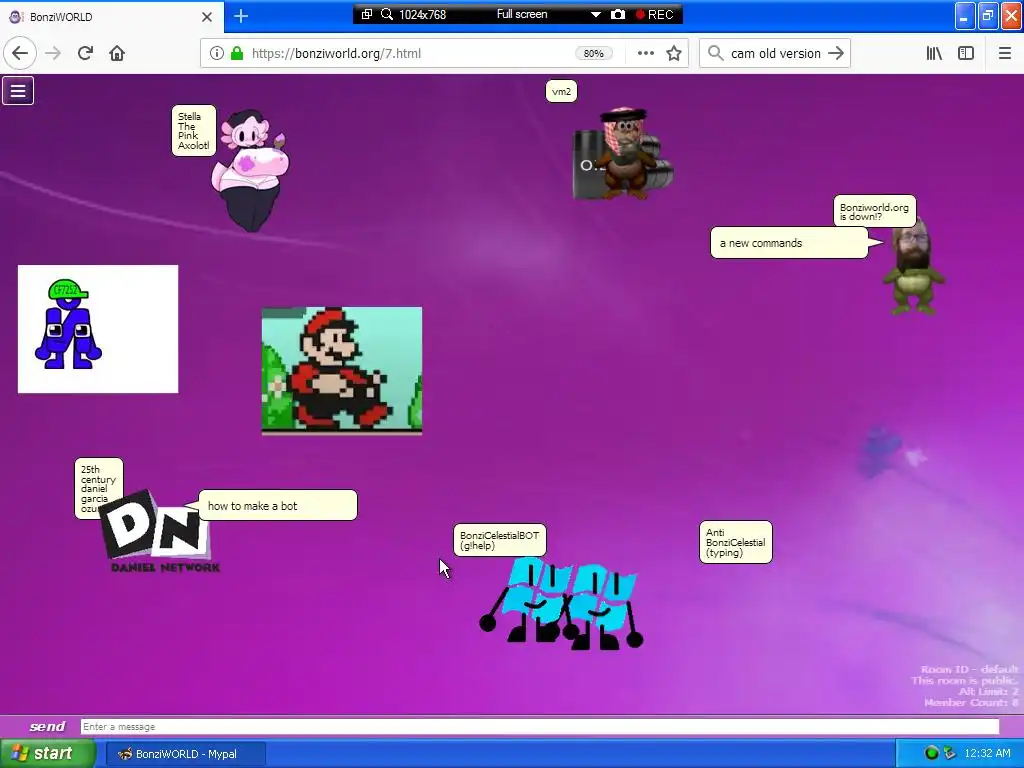Select the vm2 name tag

pos(561,91)
